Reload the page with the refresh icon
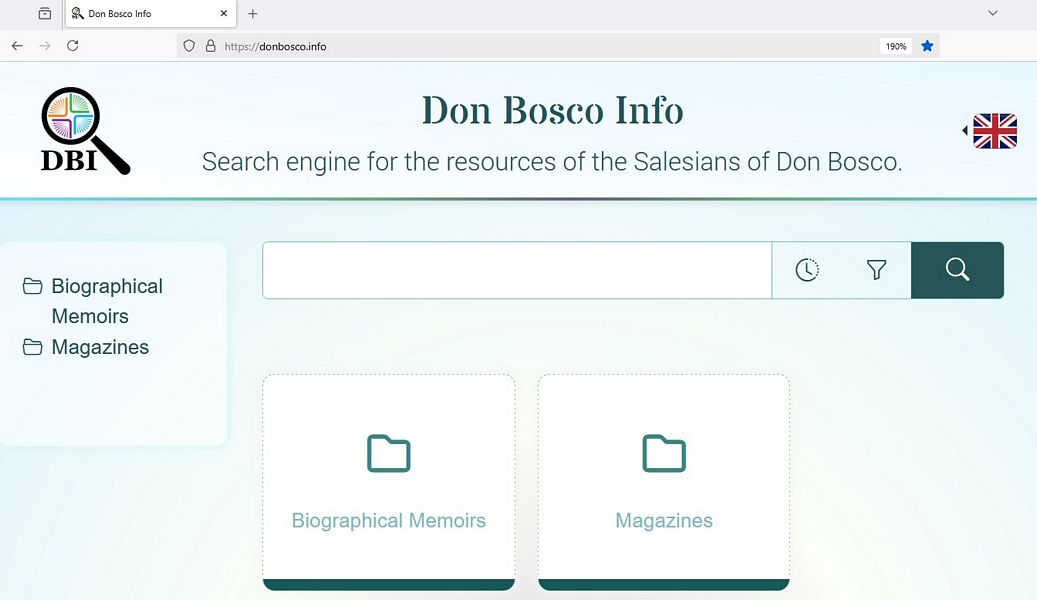 (x=73, y=46)
